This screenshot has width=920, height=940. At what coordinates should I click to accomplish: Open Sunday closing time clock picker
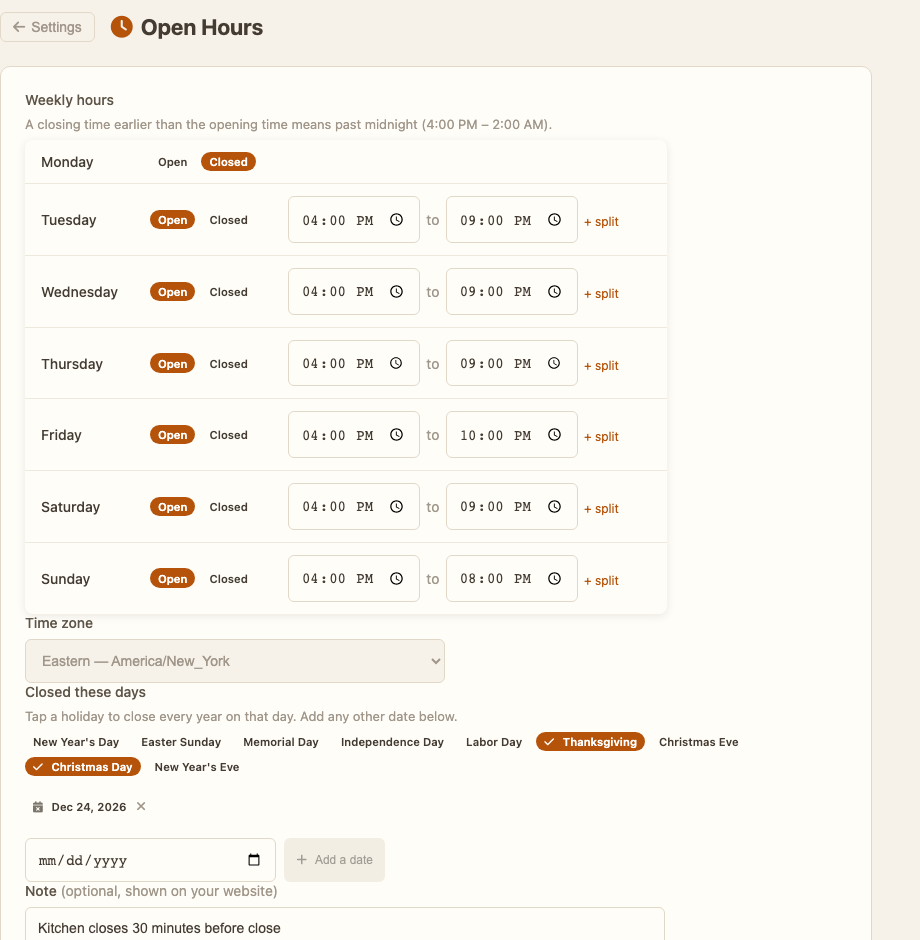click(554, 579)
